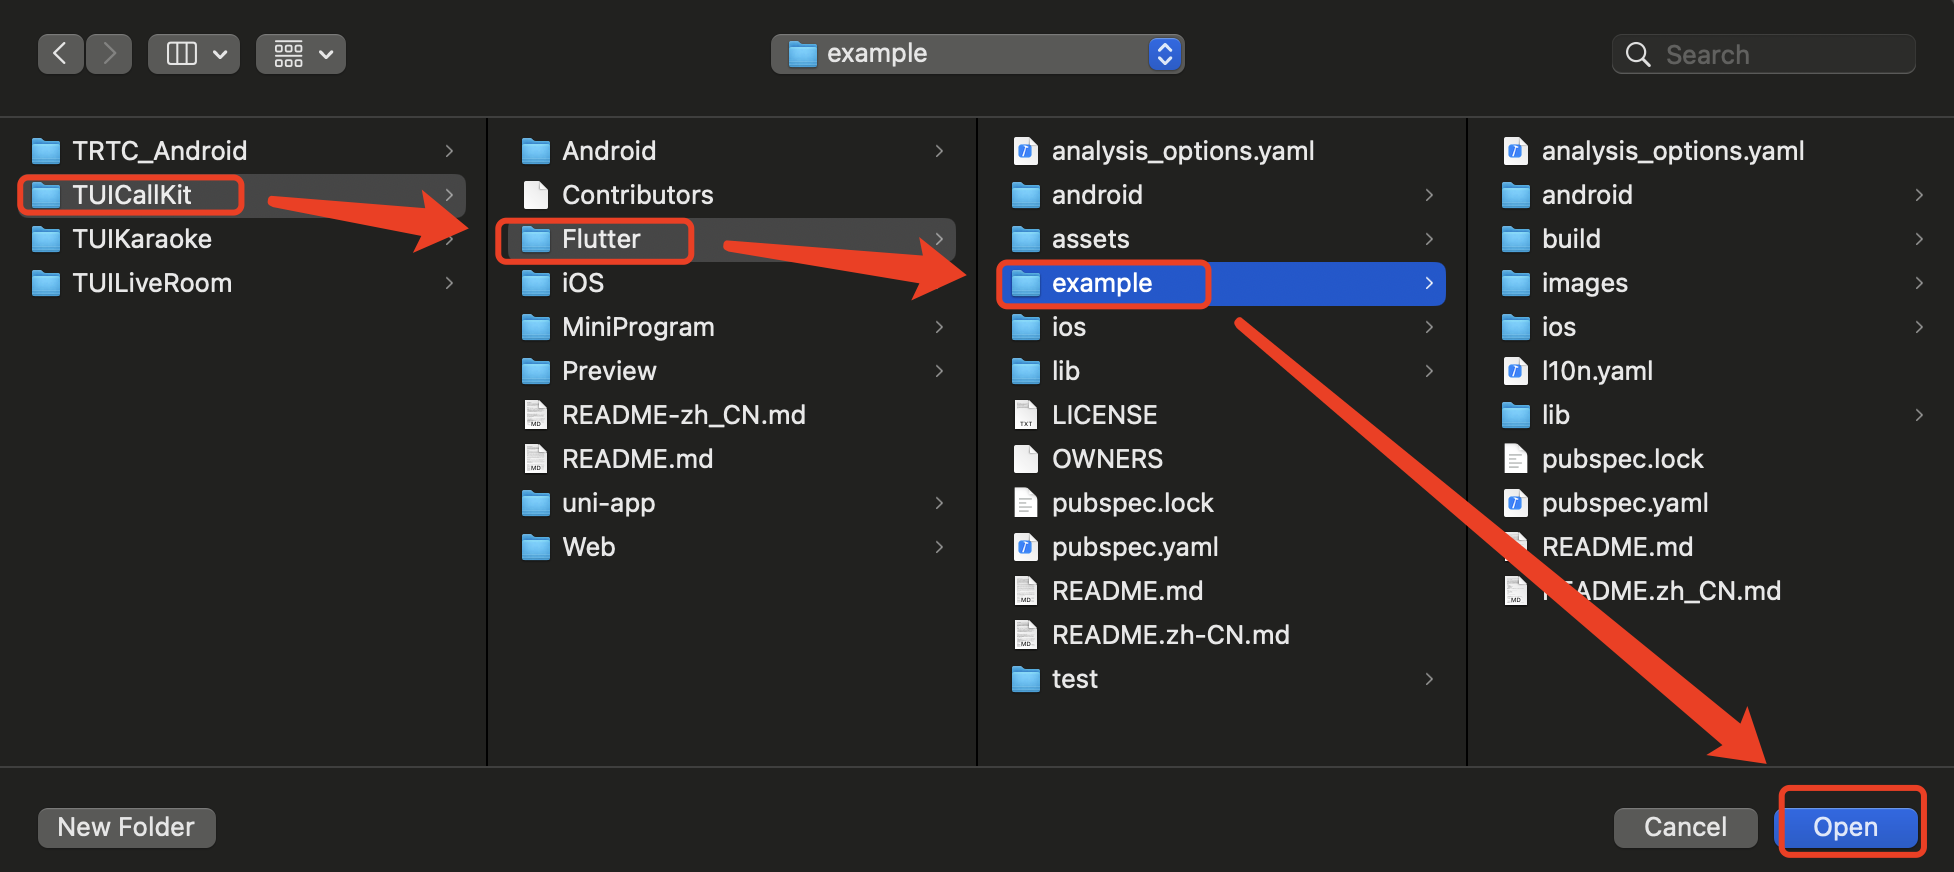The width and height of the screenshot is (1954, 872).
Task: Select the README-zh_CN.md file icon
Action: click(x=536, y=416)
